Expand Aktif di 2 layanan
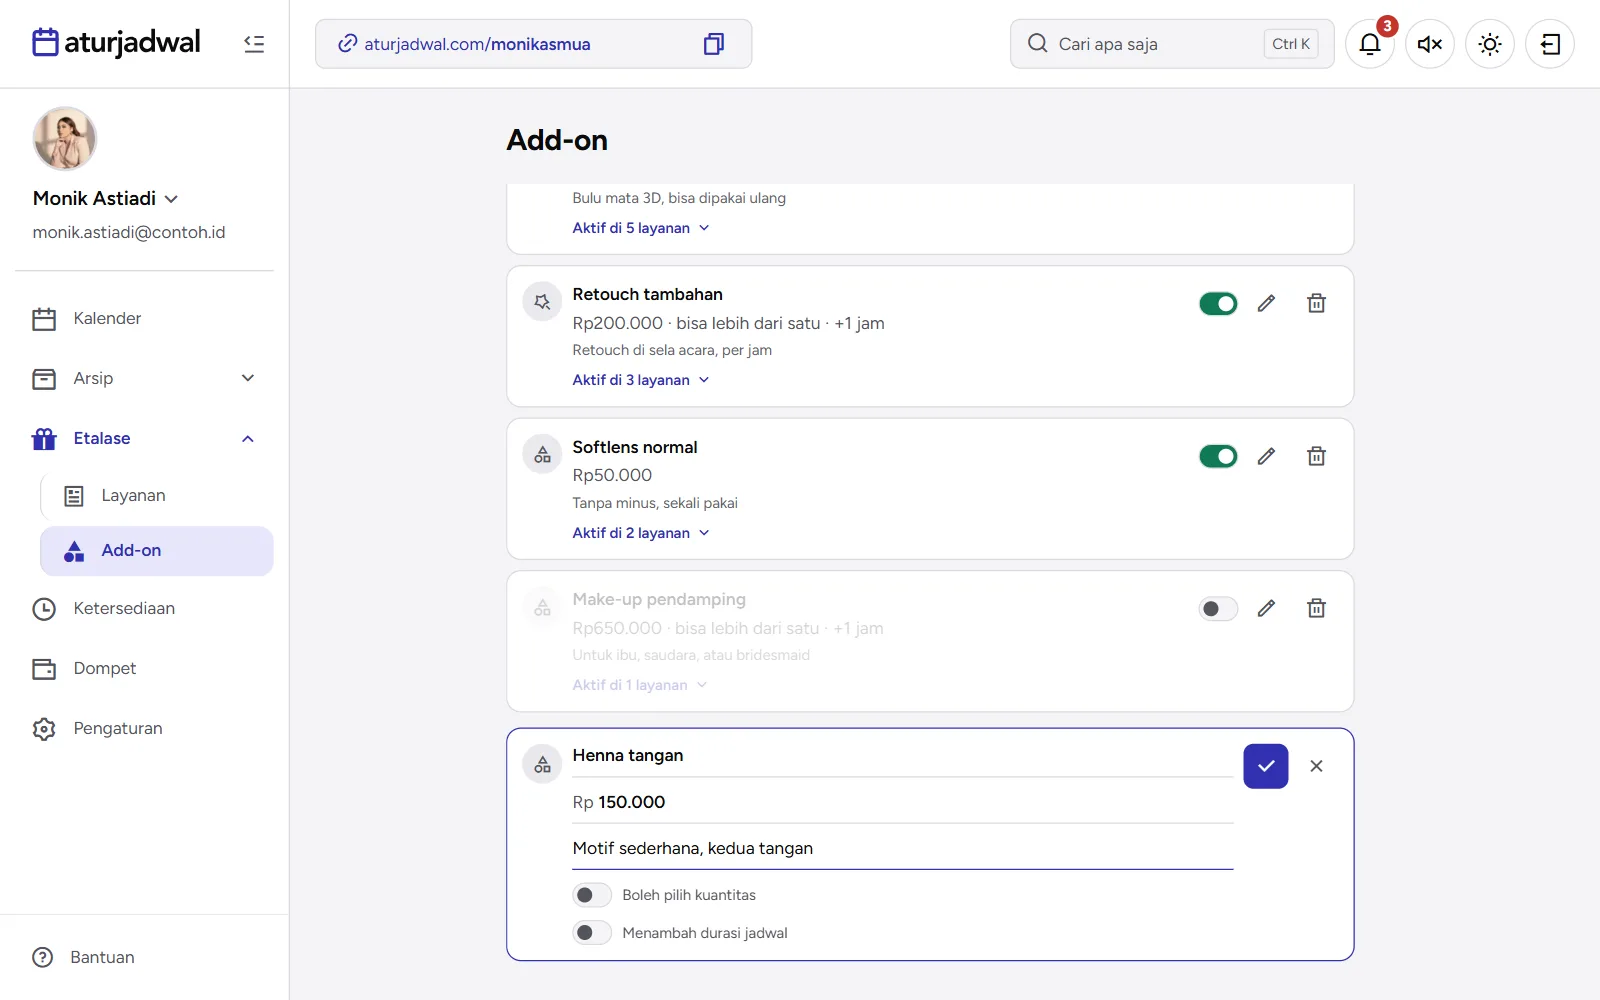1600x1000 pixels. 641,533
